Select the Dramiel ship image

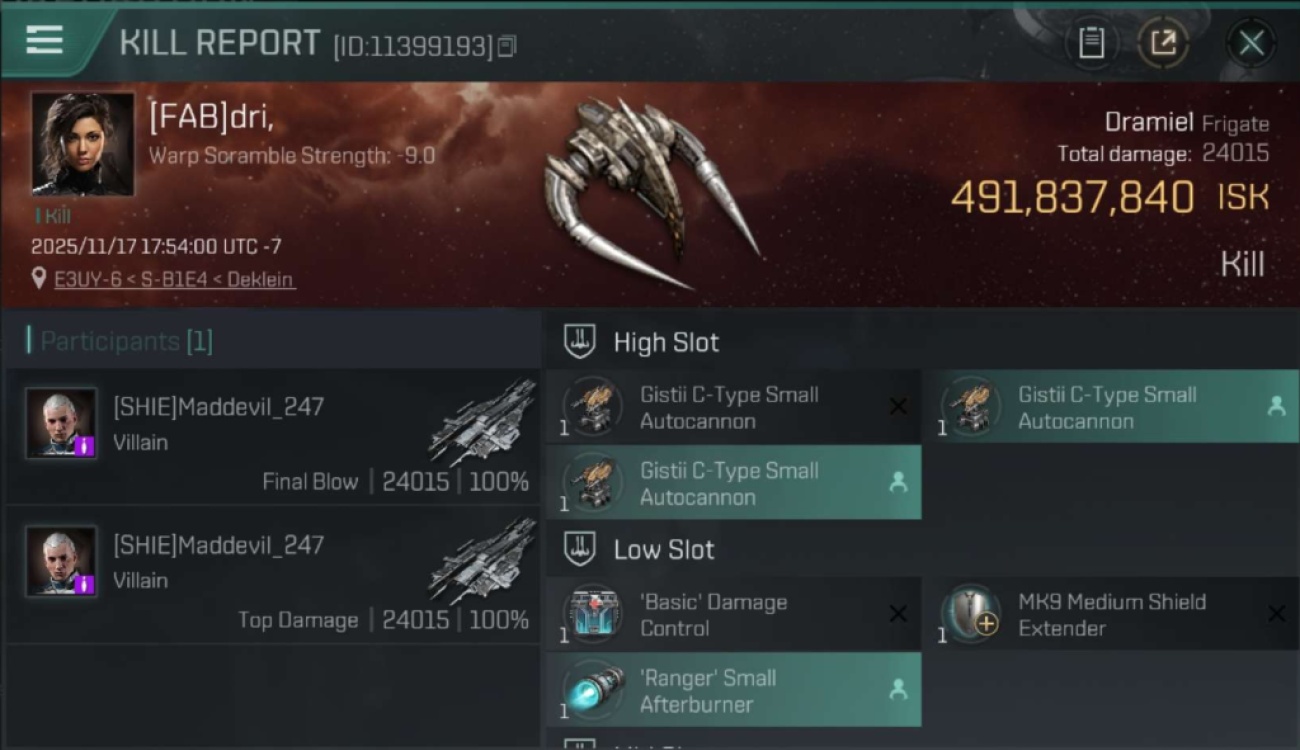650,190
